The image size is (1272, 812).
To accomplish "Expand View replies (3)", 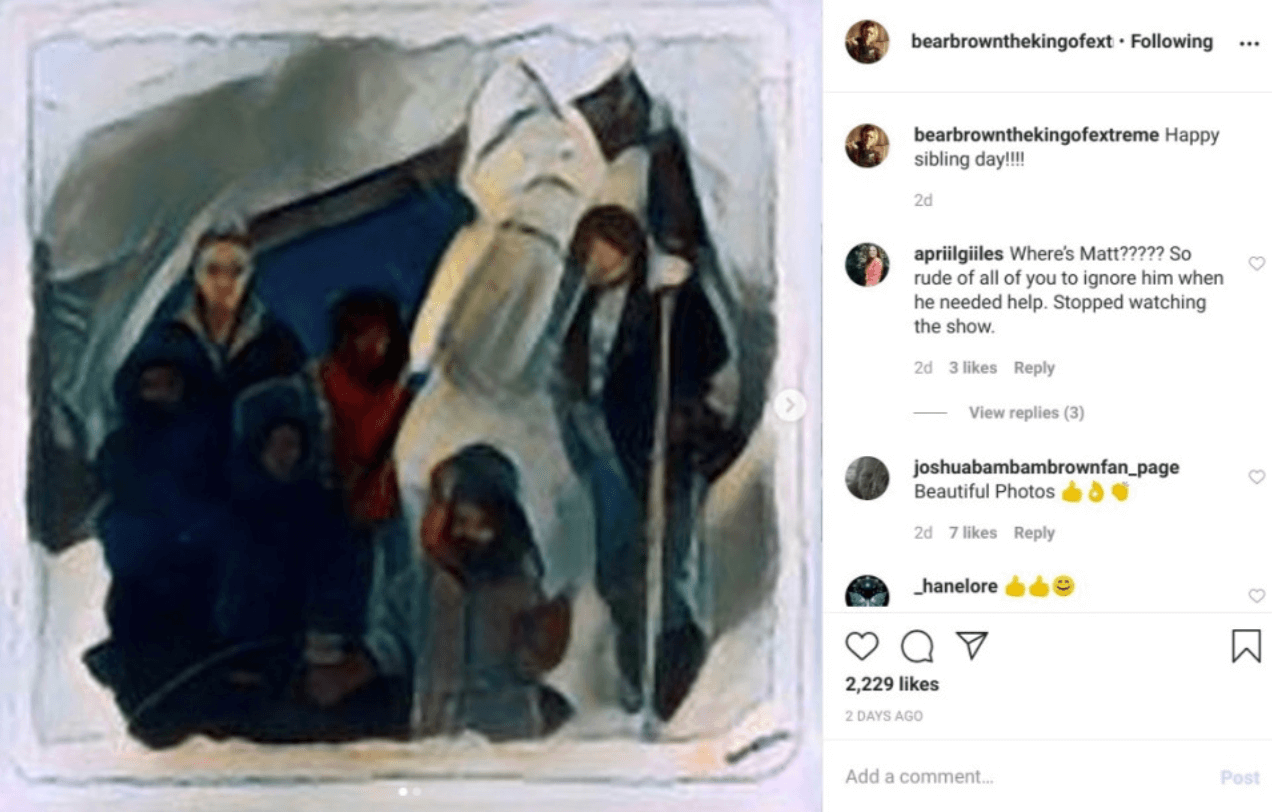I will pyautogui.click(x=1026, y=412).
